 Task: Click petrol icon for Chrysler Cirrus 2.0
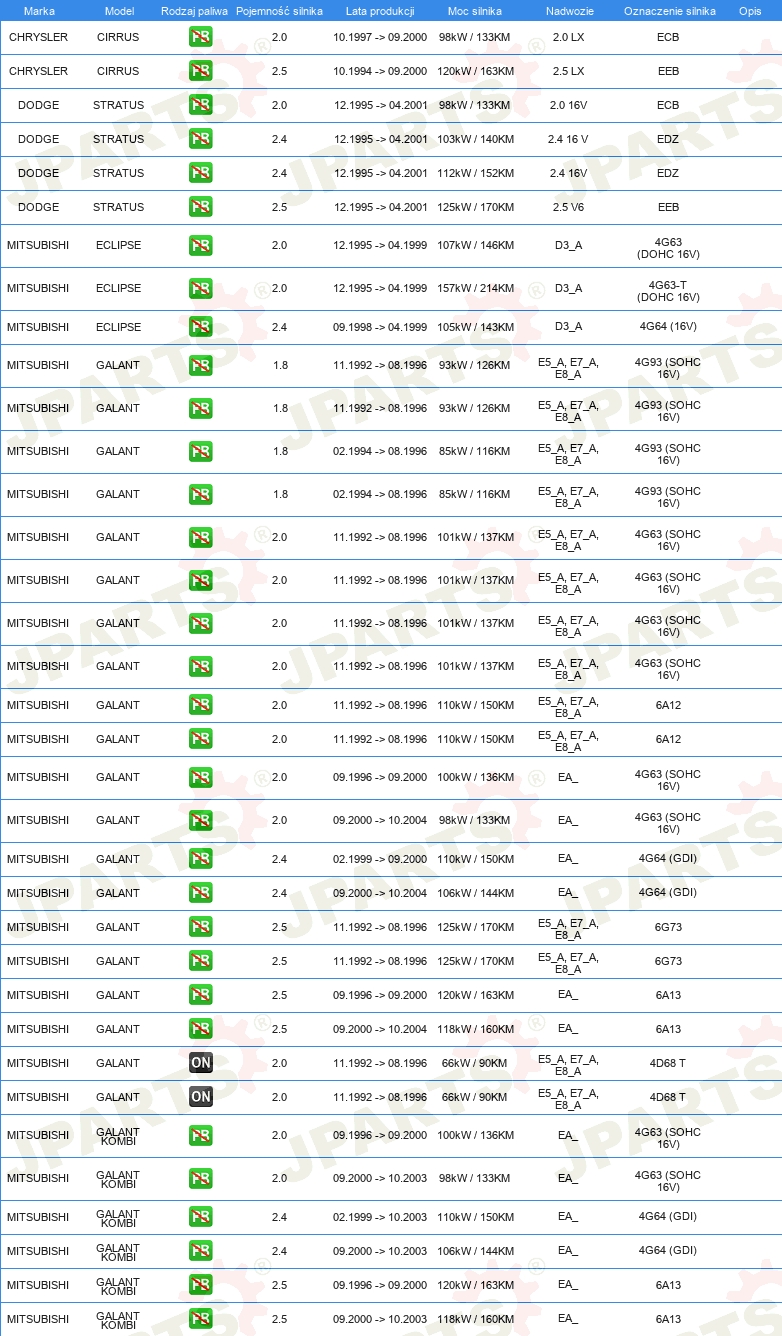201,37
